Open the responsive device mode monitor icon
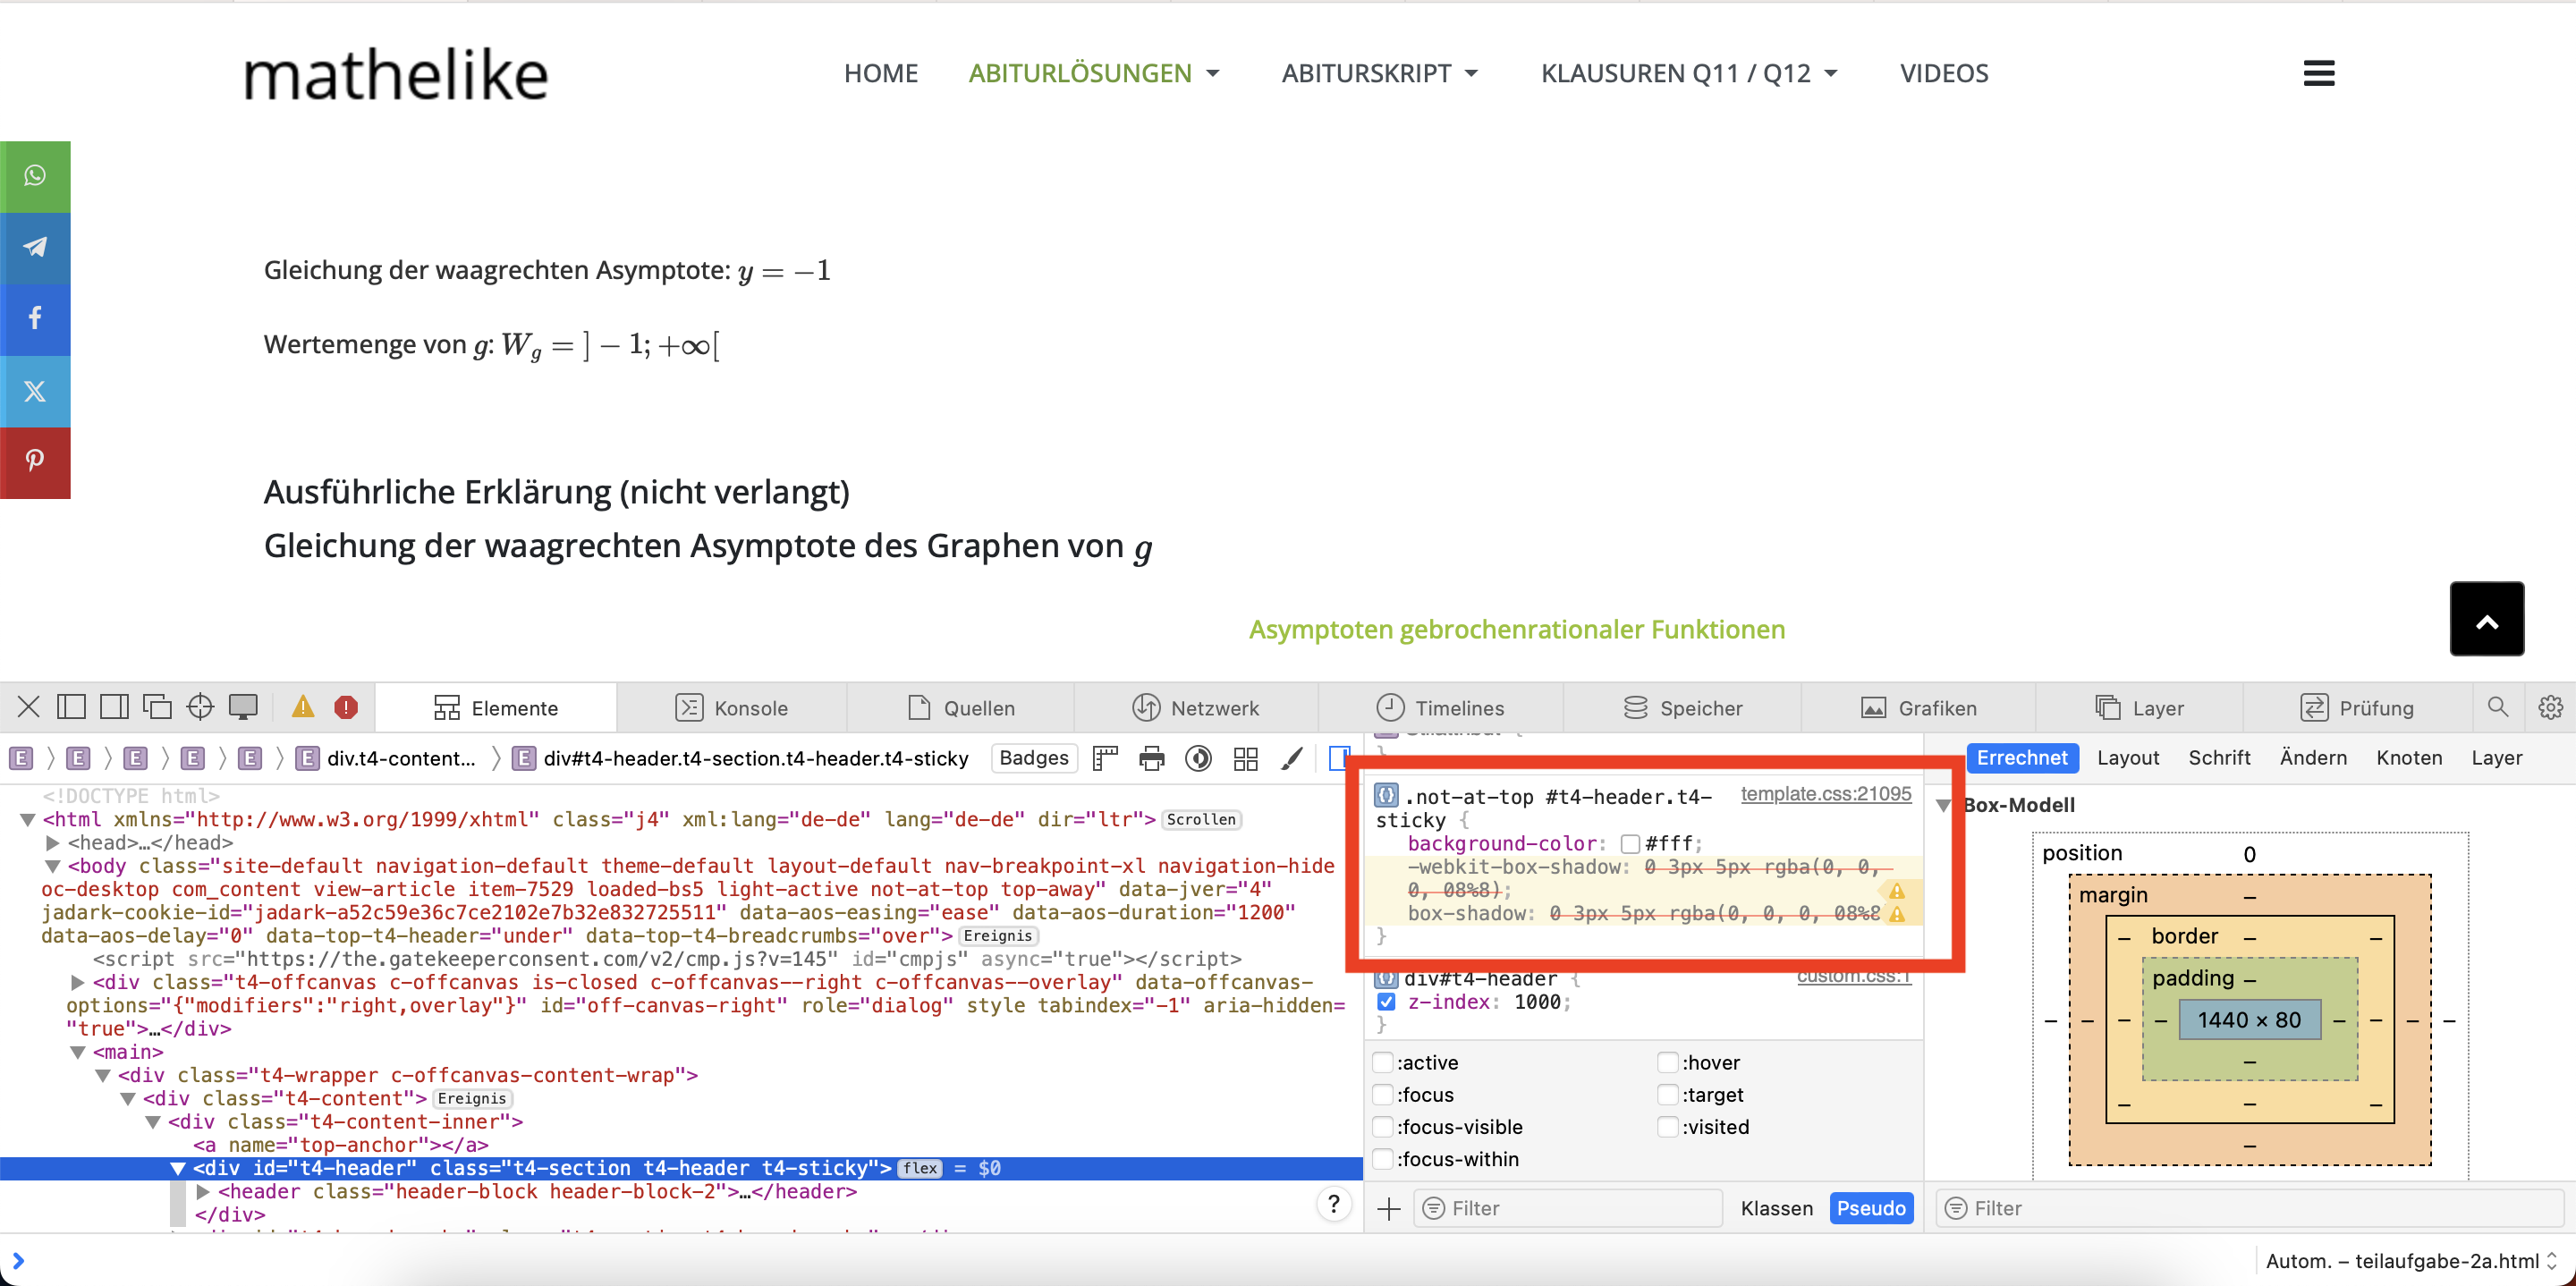The image size is (2576, 1286). coord(243,707)
